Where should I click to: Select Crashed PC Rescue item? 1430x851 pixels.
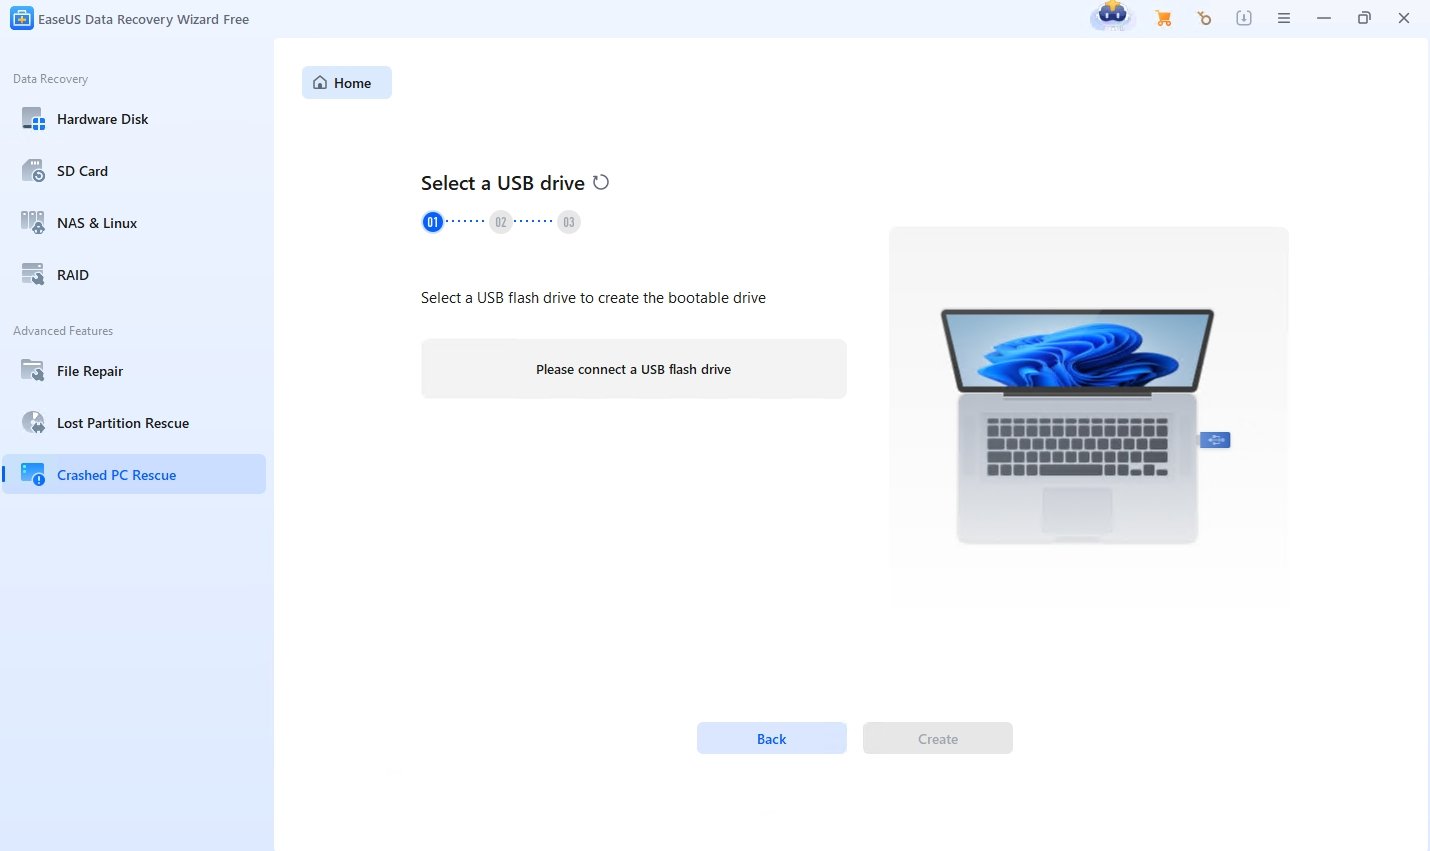point(116,475)
